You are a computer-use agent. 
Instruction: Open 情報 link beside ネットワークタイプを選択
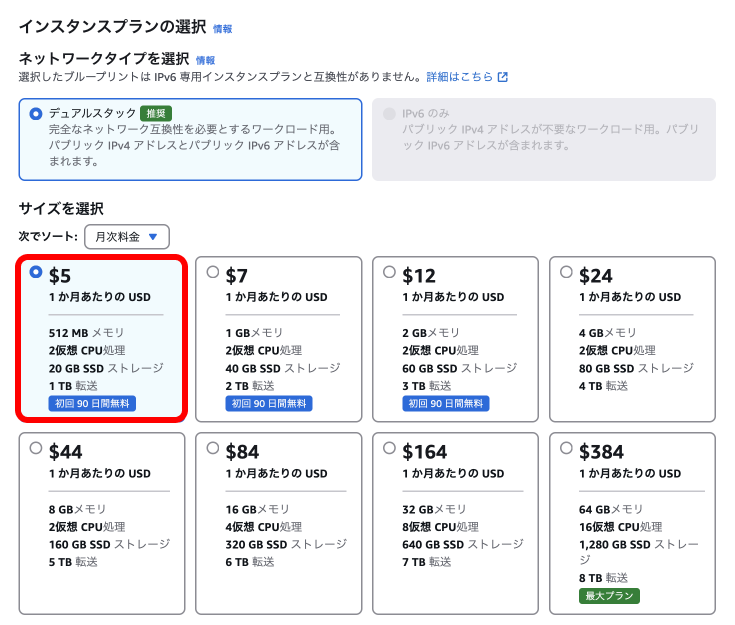coord(205,60)
